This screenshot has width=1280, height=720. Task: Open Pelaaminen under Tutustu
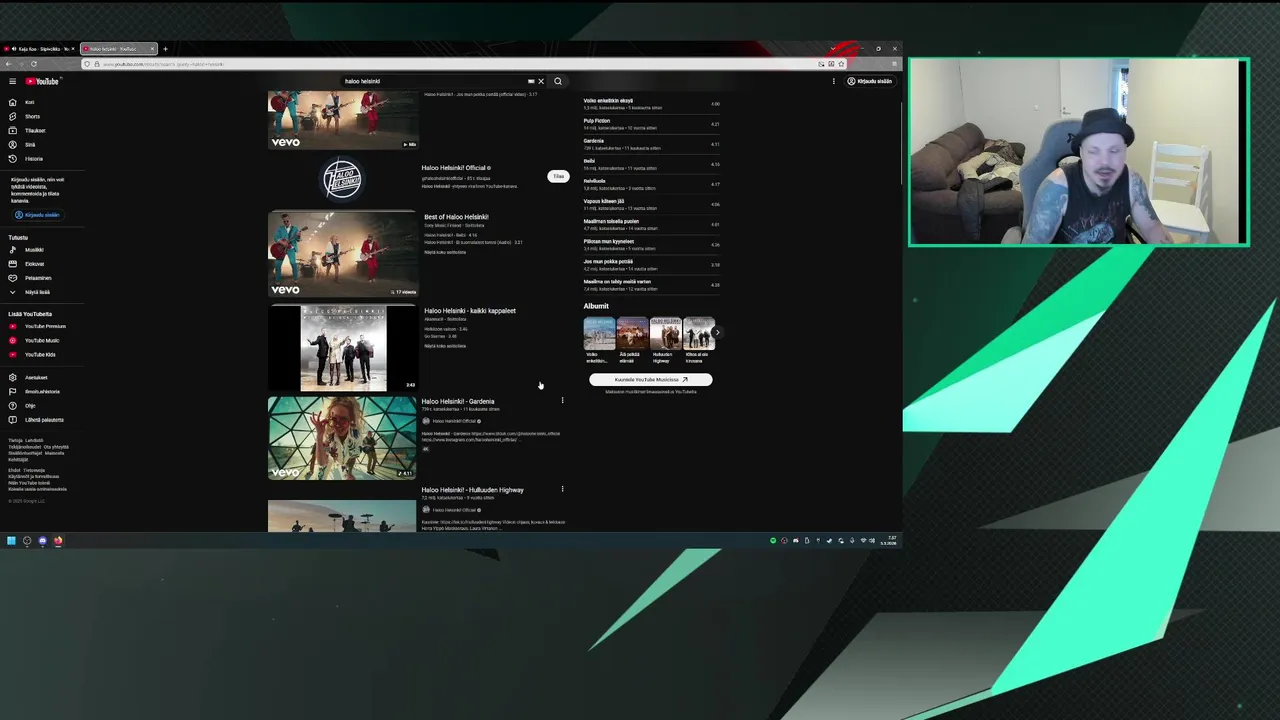(38, 278)
